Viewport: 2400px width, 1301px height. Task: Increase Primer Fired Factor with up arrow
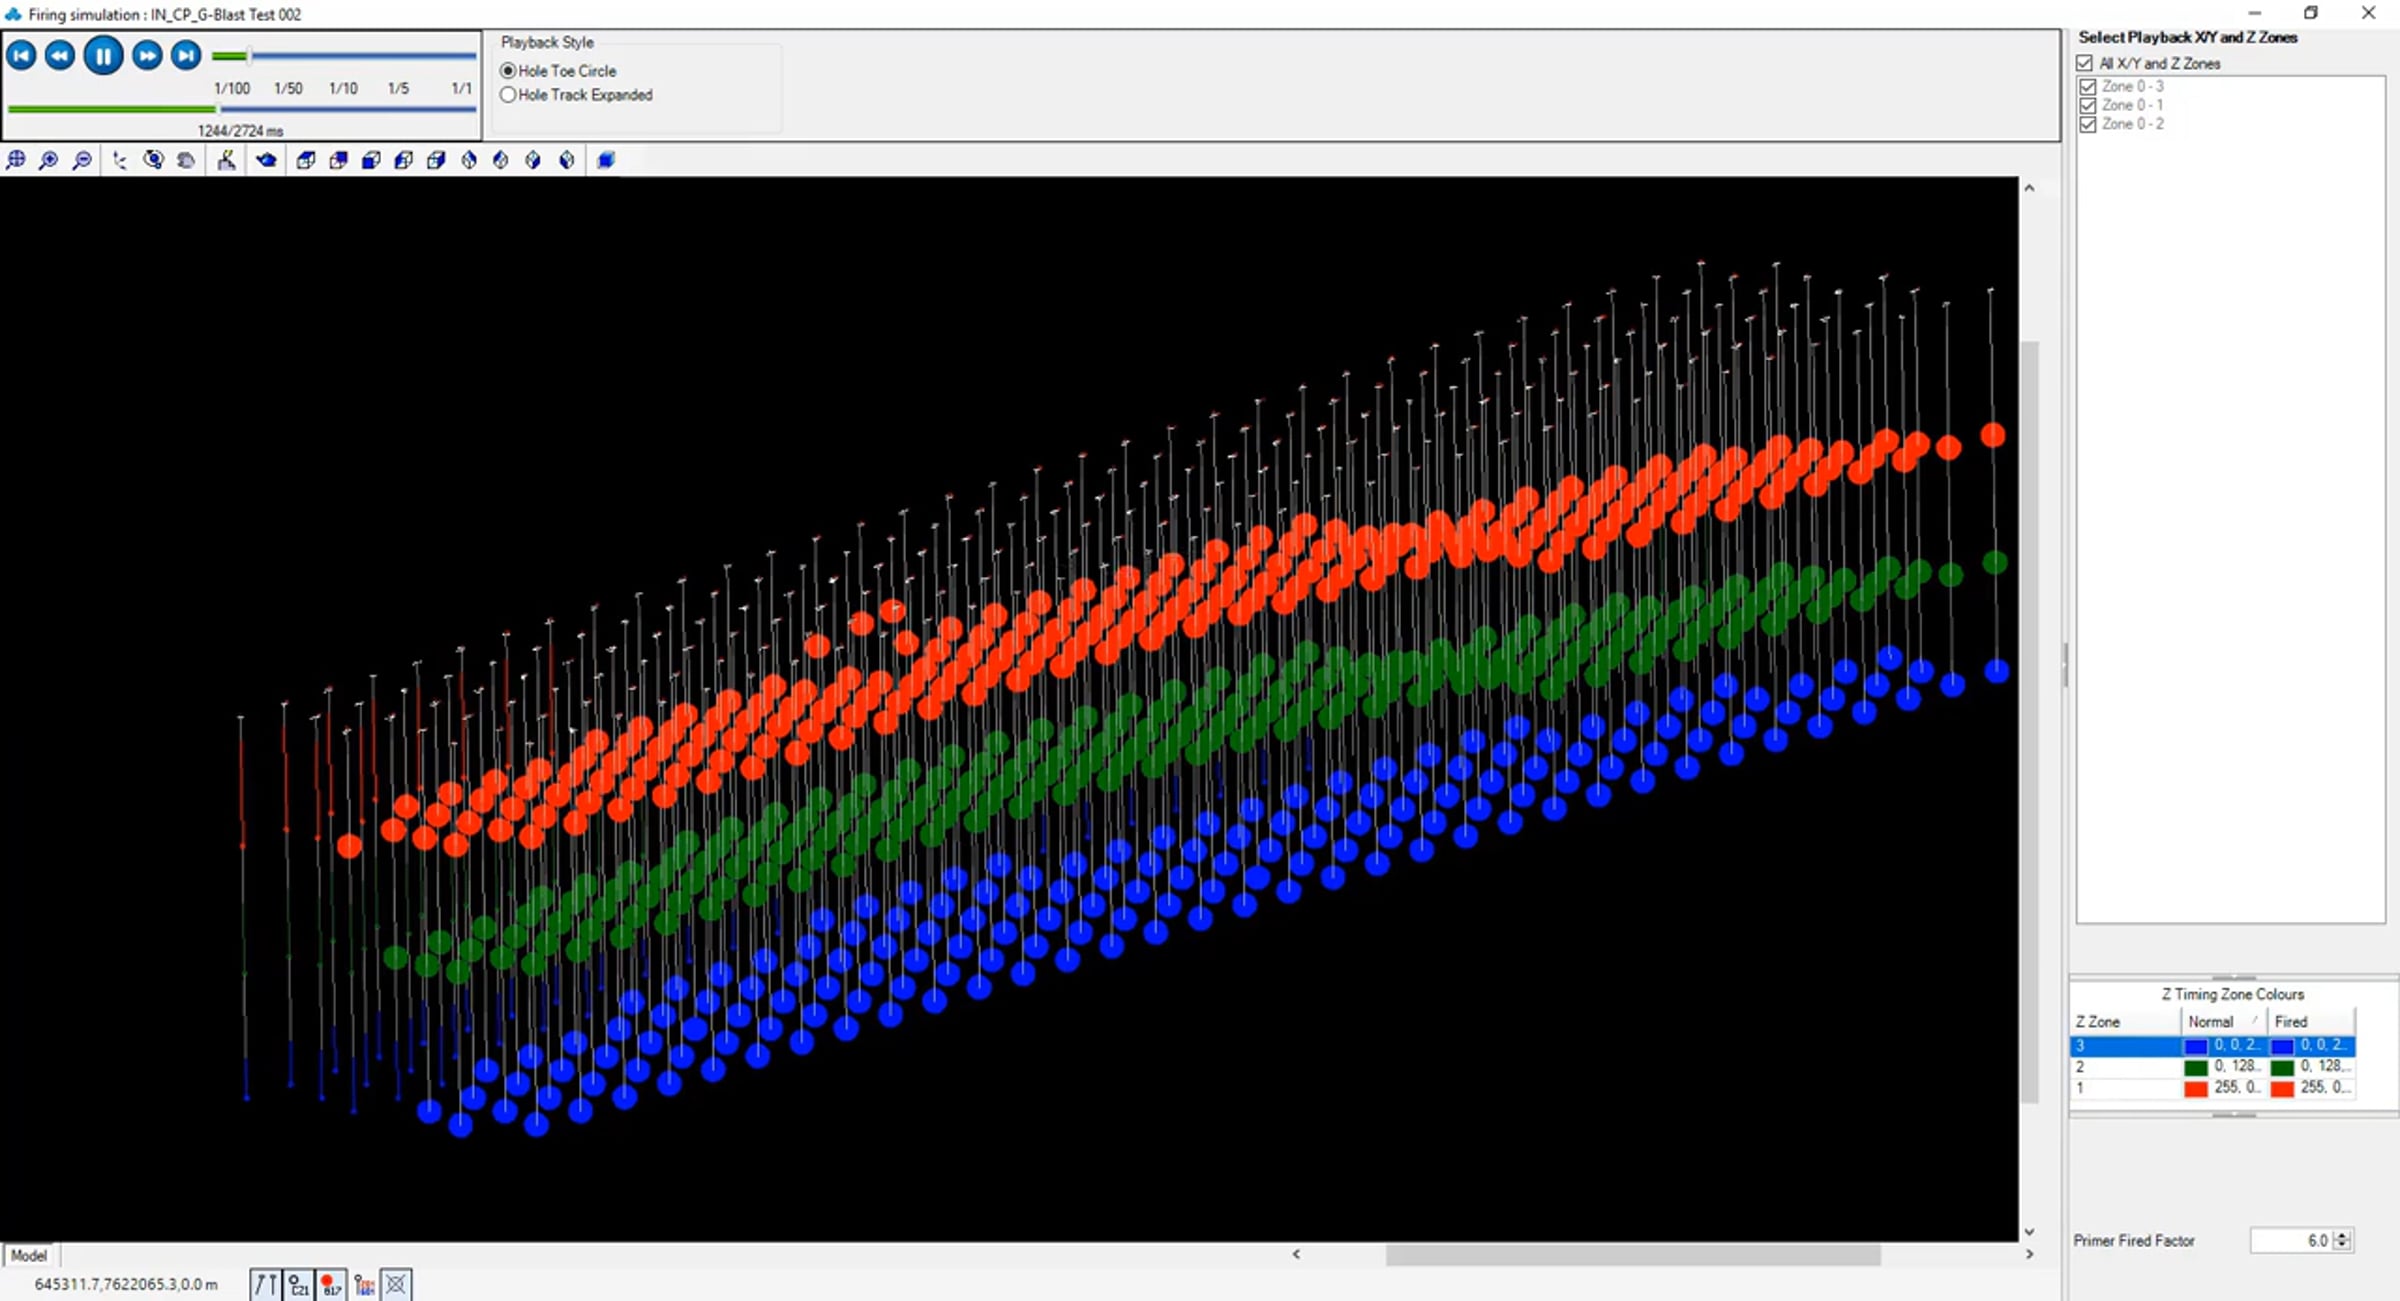pyautogui.click(x=2342, y=1235)
